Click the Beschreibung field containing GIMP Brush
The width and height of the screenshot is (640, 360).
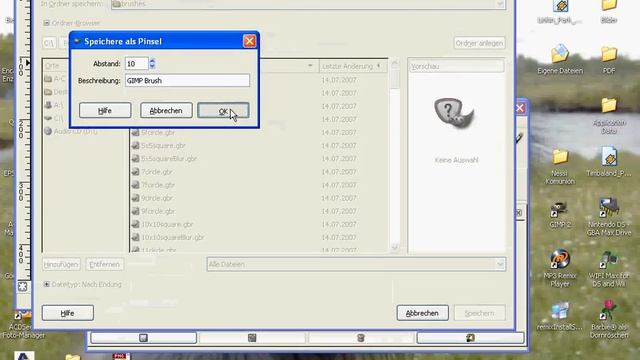tap(187, 80)
